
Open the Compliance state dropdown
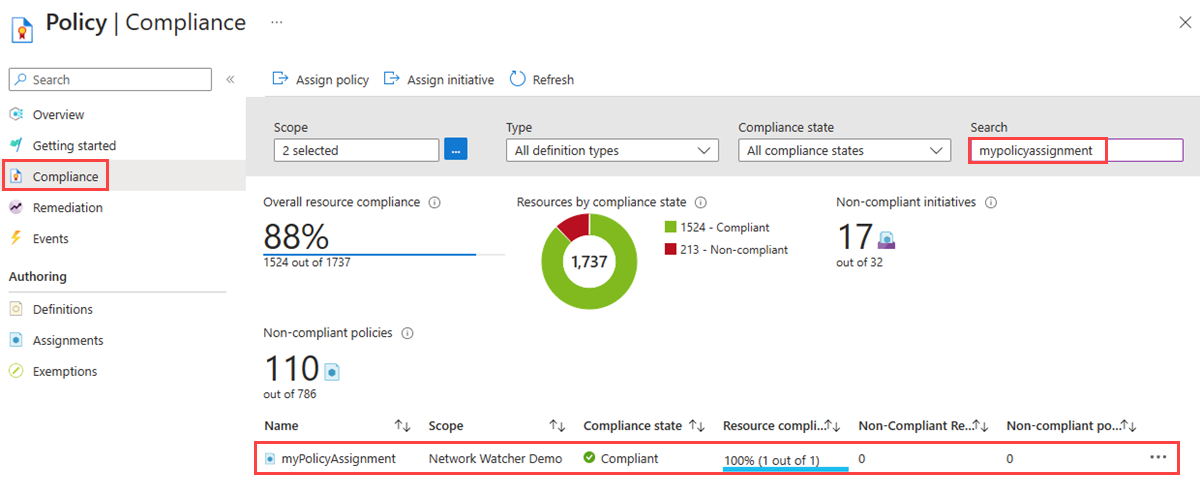(x=844, y=150)
